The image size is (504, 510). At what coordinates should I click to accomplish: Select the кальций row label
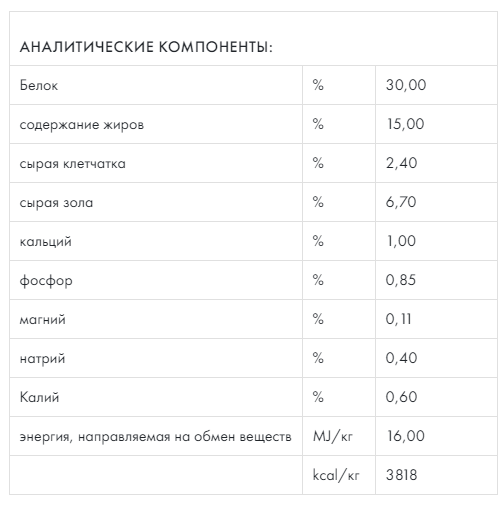45,241
